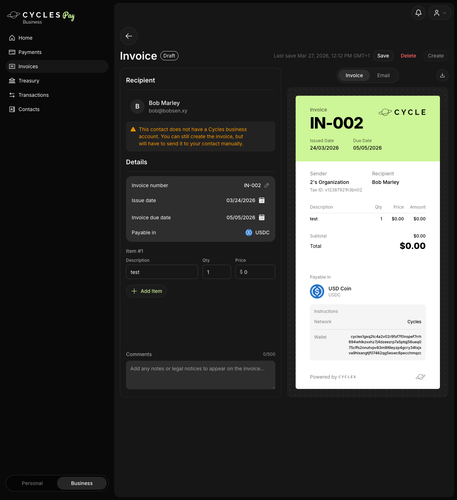Image resolution: width=457 pixels, height=500 pixels.
Task: Go to Payments in the sidebar
Action: [x=57, y=52]
